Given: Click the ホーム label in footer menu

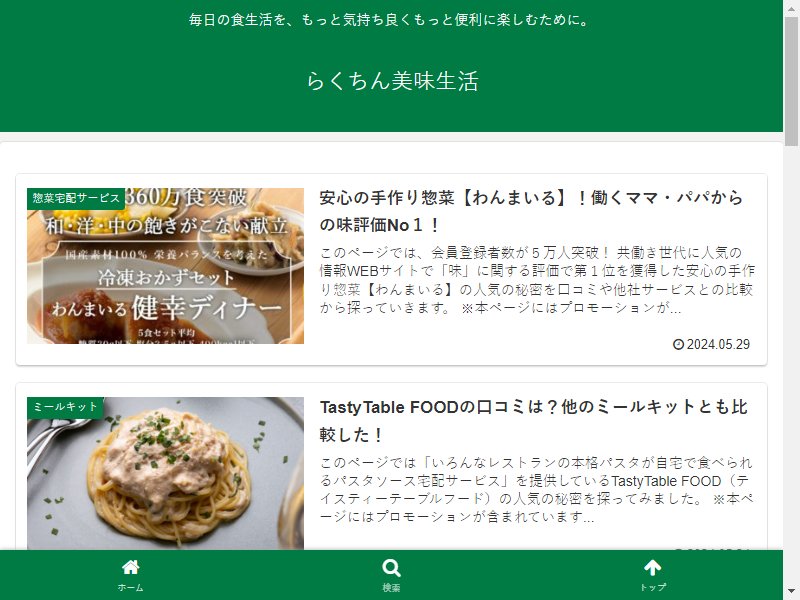Looking at the screenshot, I should [x=131, y=588].
